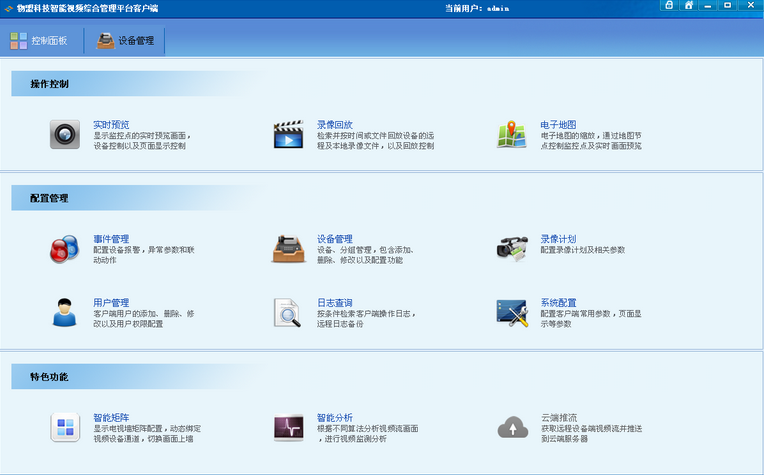Open the 实时预览 text link
765x475 pixels.
[x=111, y=124]
